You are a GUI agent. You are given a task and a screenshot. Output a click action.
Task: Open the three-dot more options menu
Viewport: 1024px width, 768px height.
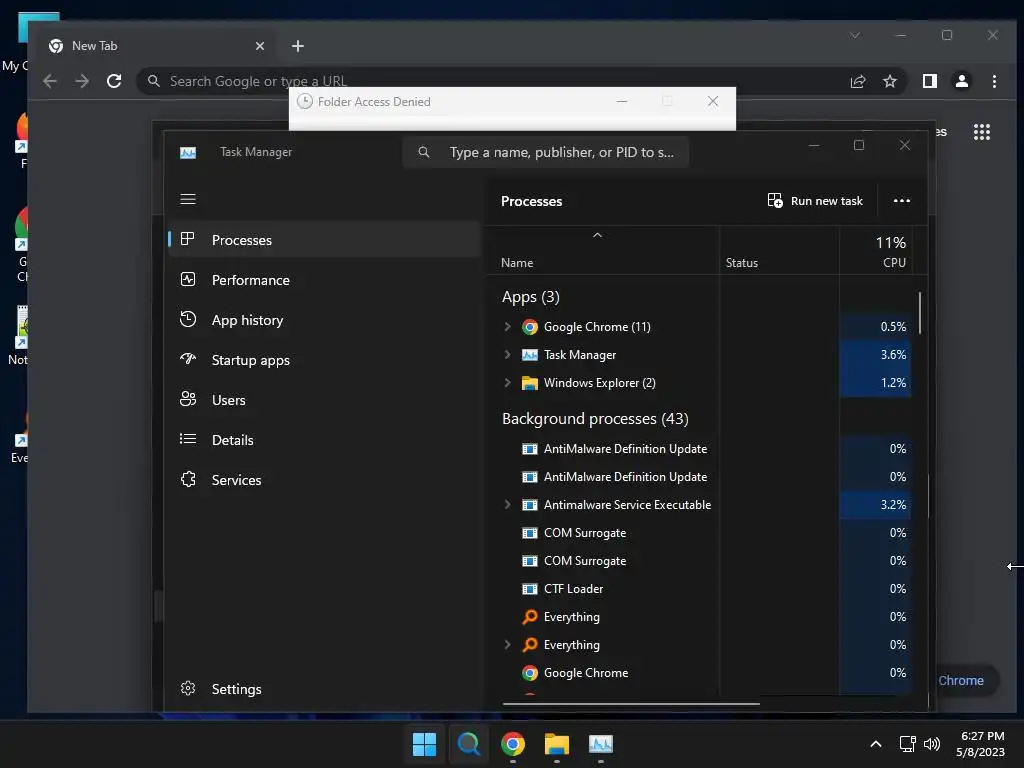(902, 200)
